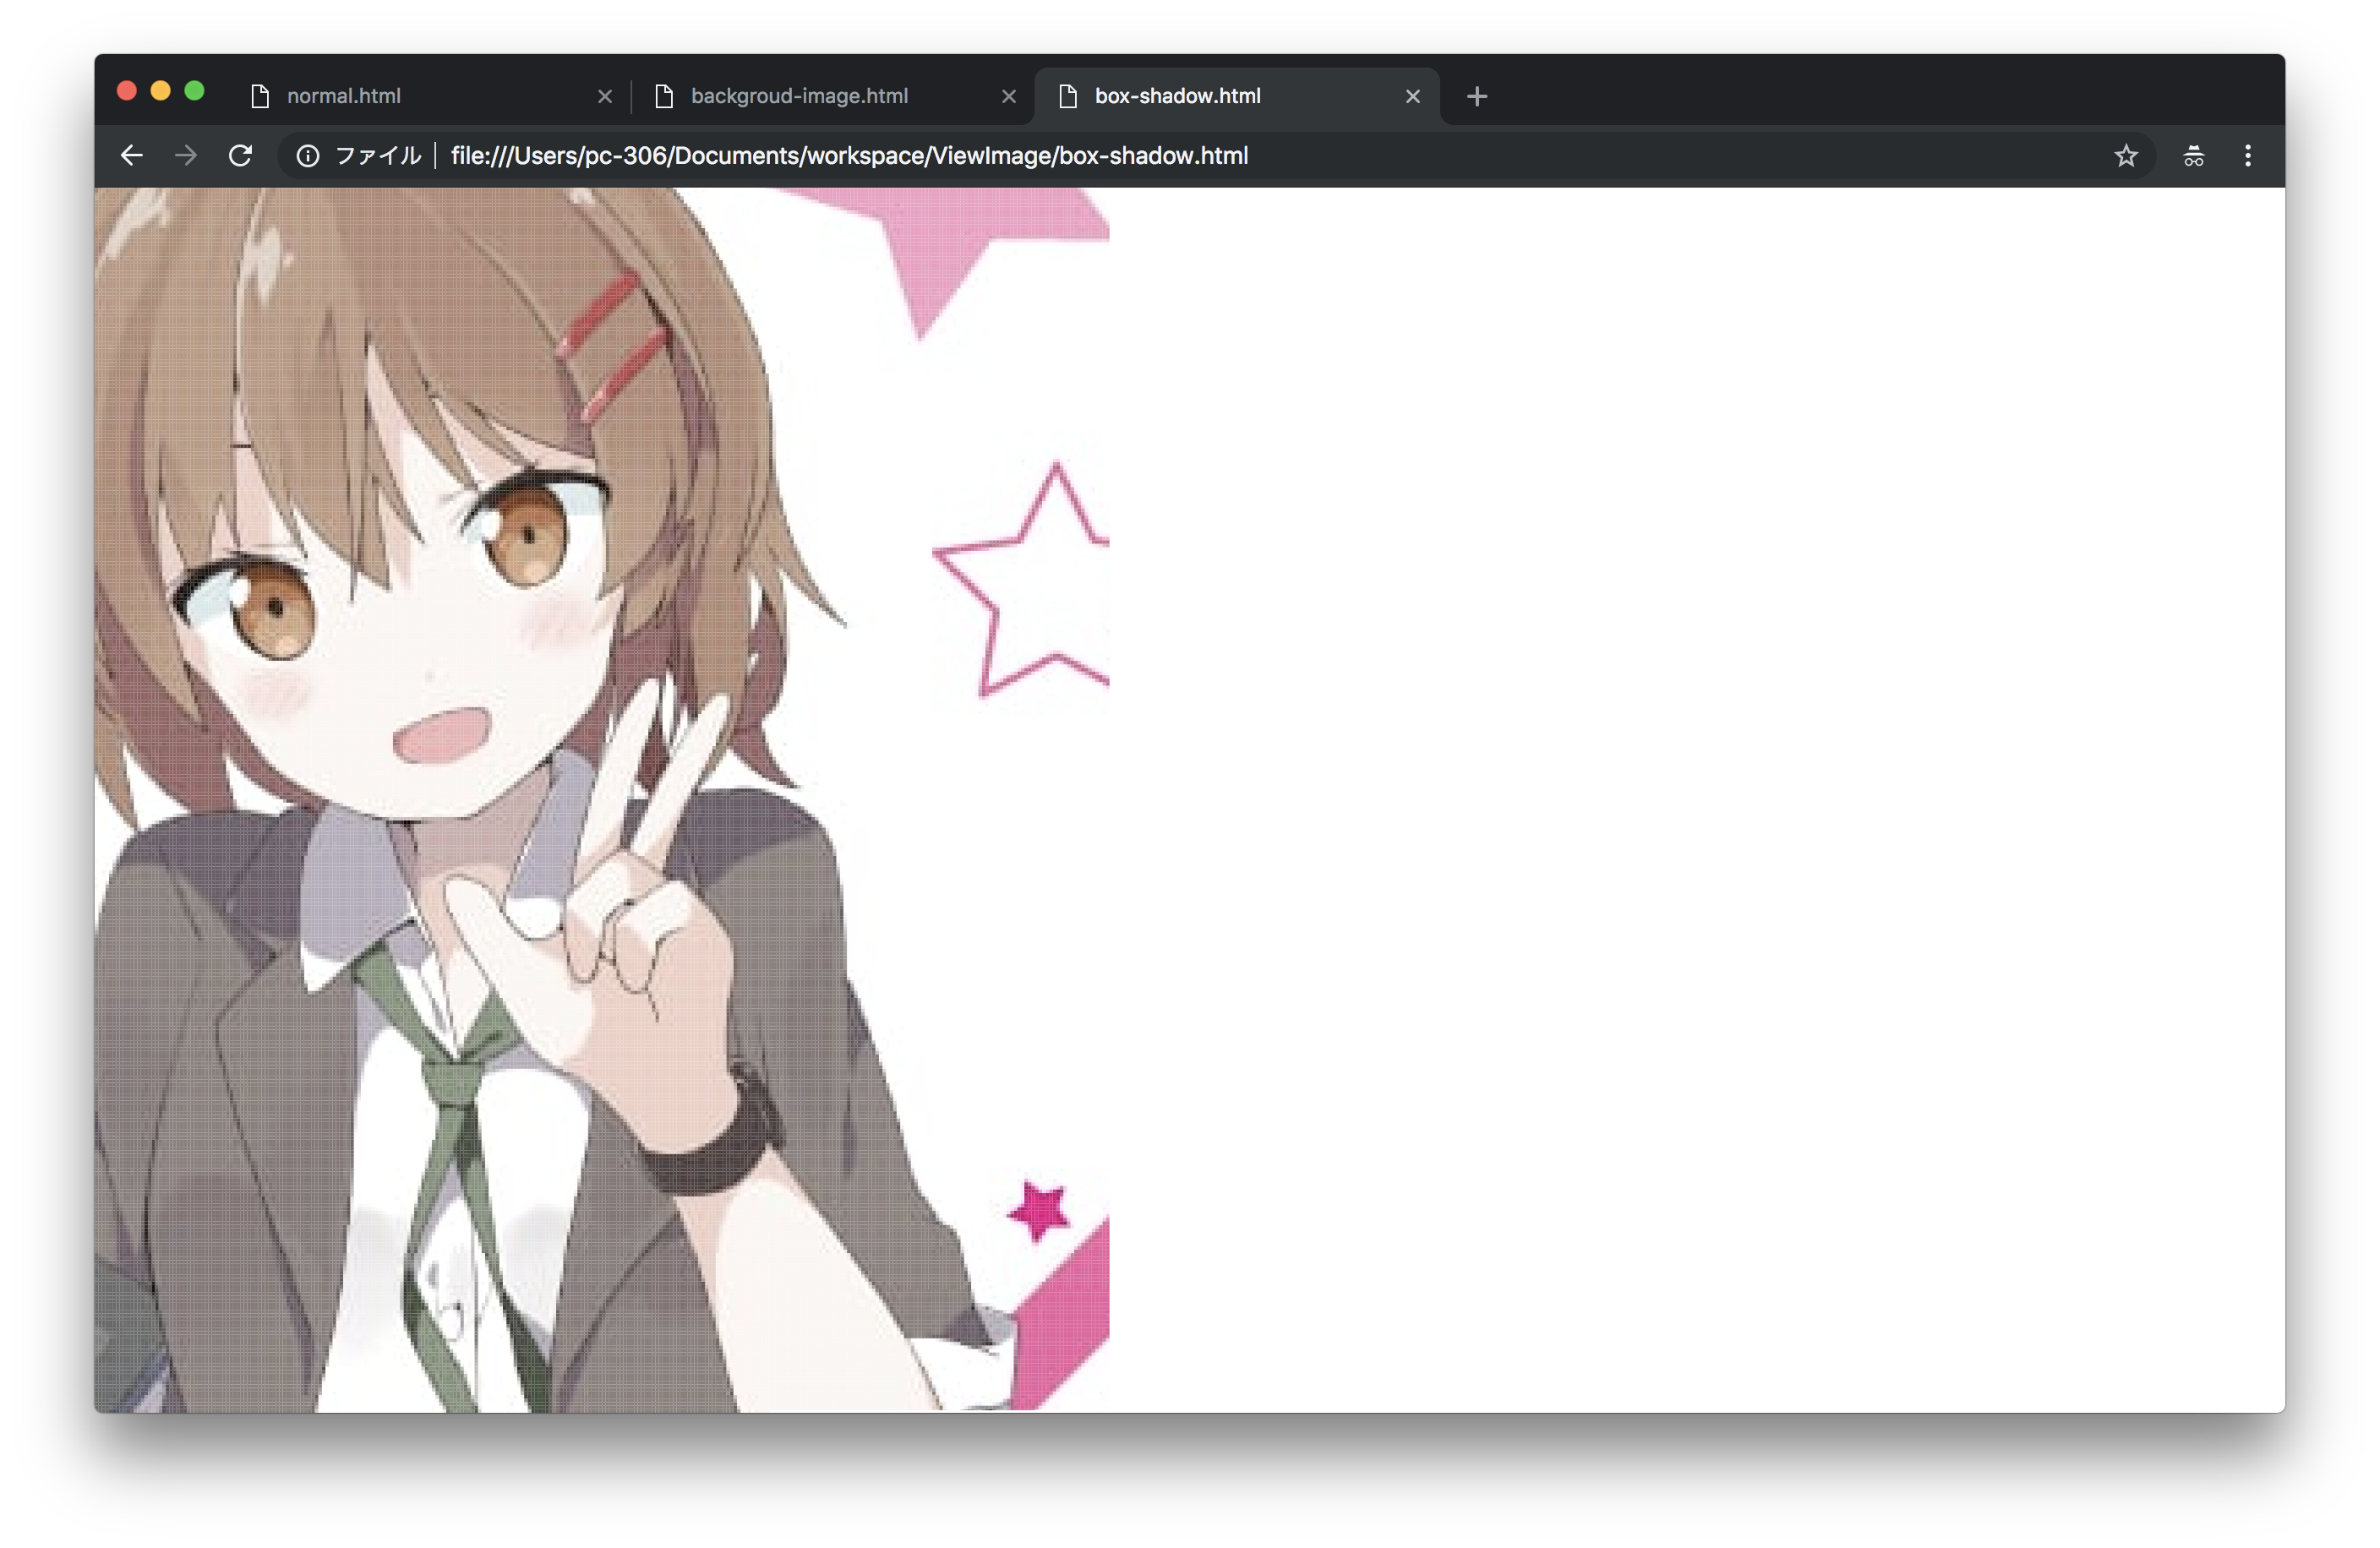Minimize the window with the yellow button
The height and width of the screenshot is (1548, 2380).
[160, 91]
